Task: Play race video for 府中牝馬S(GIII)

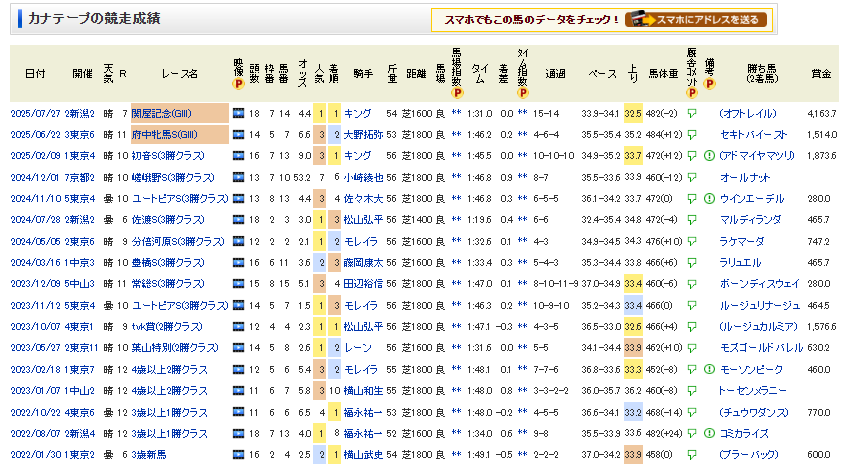Action: click(x=238, y=135)
